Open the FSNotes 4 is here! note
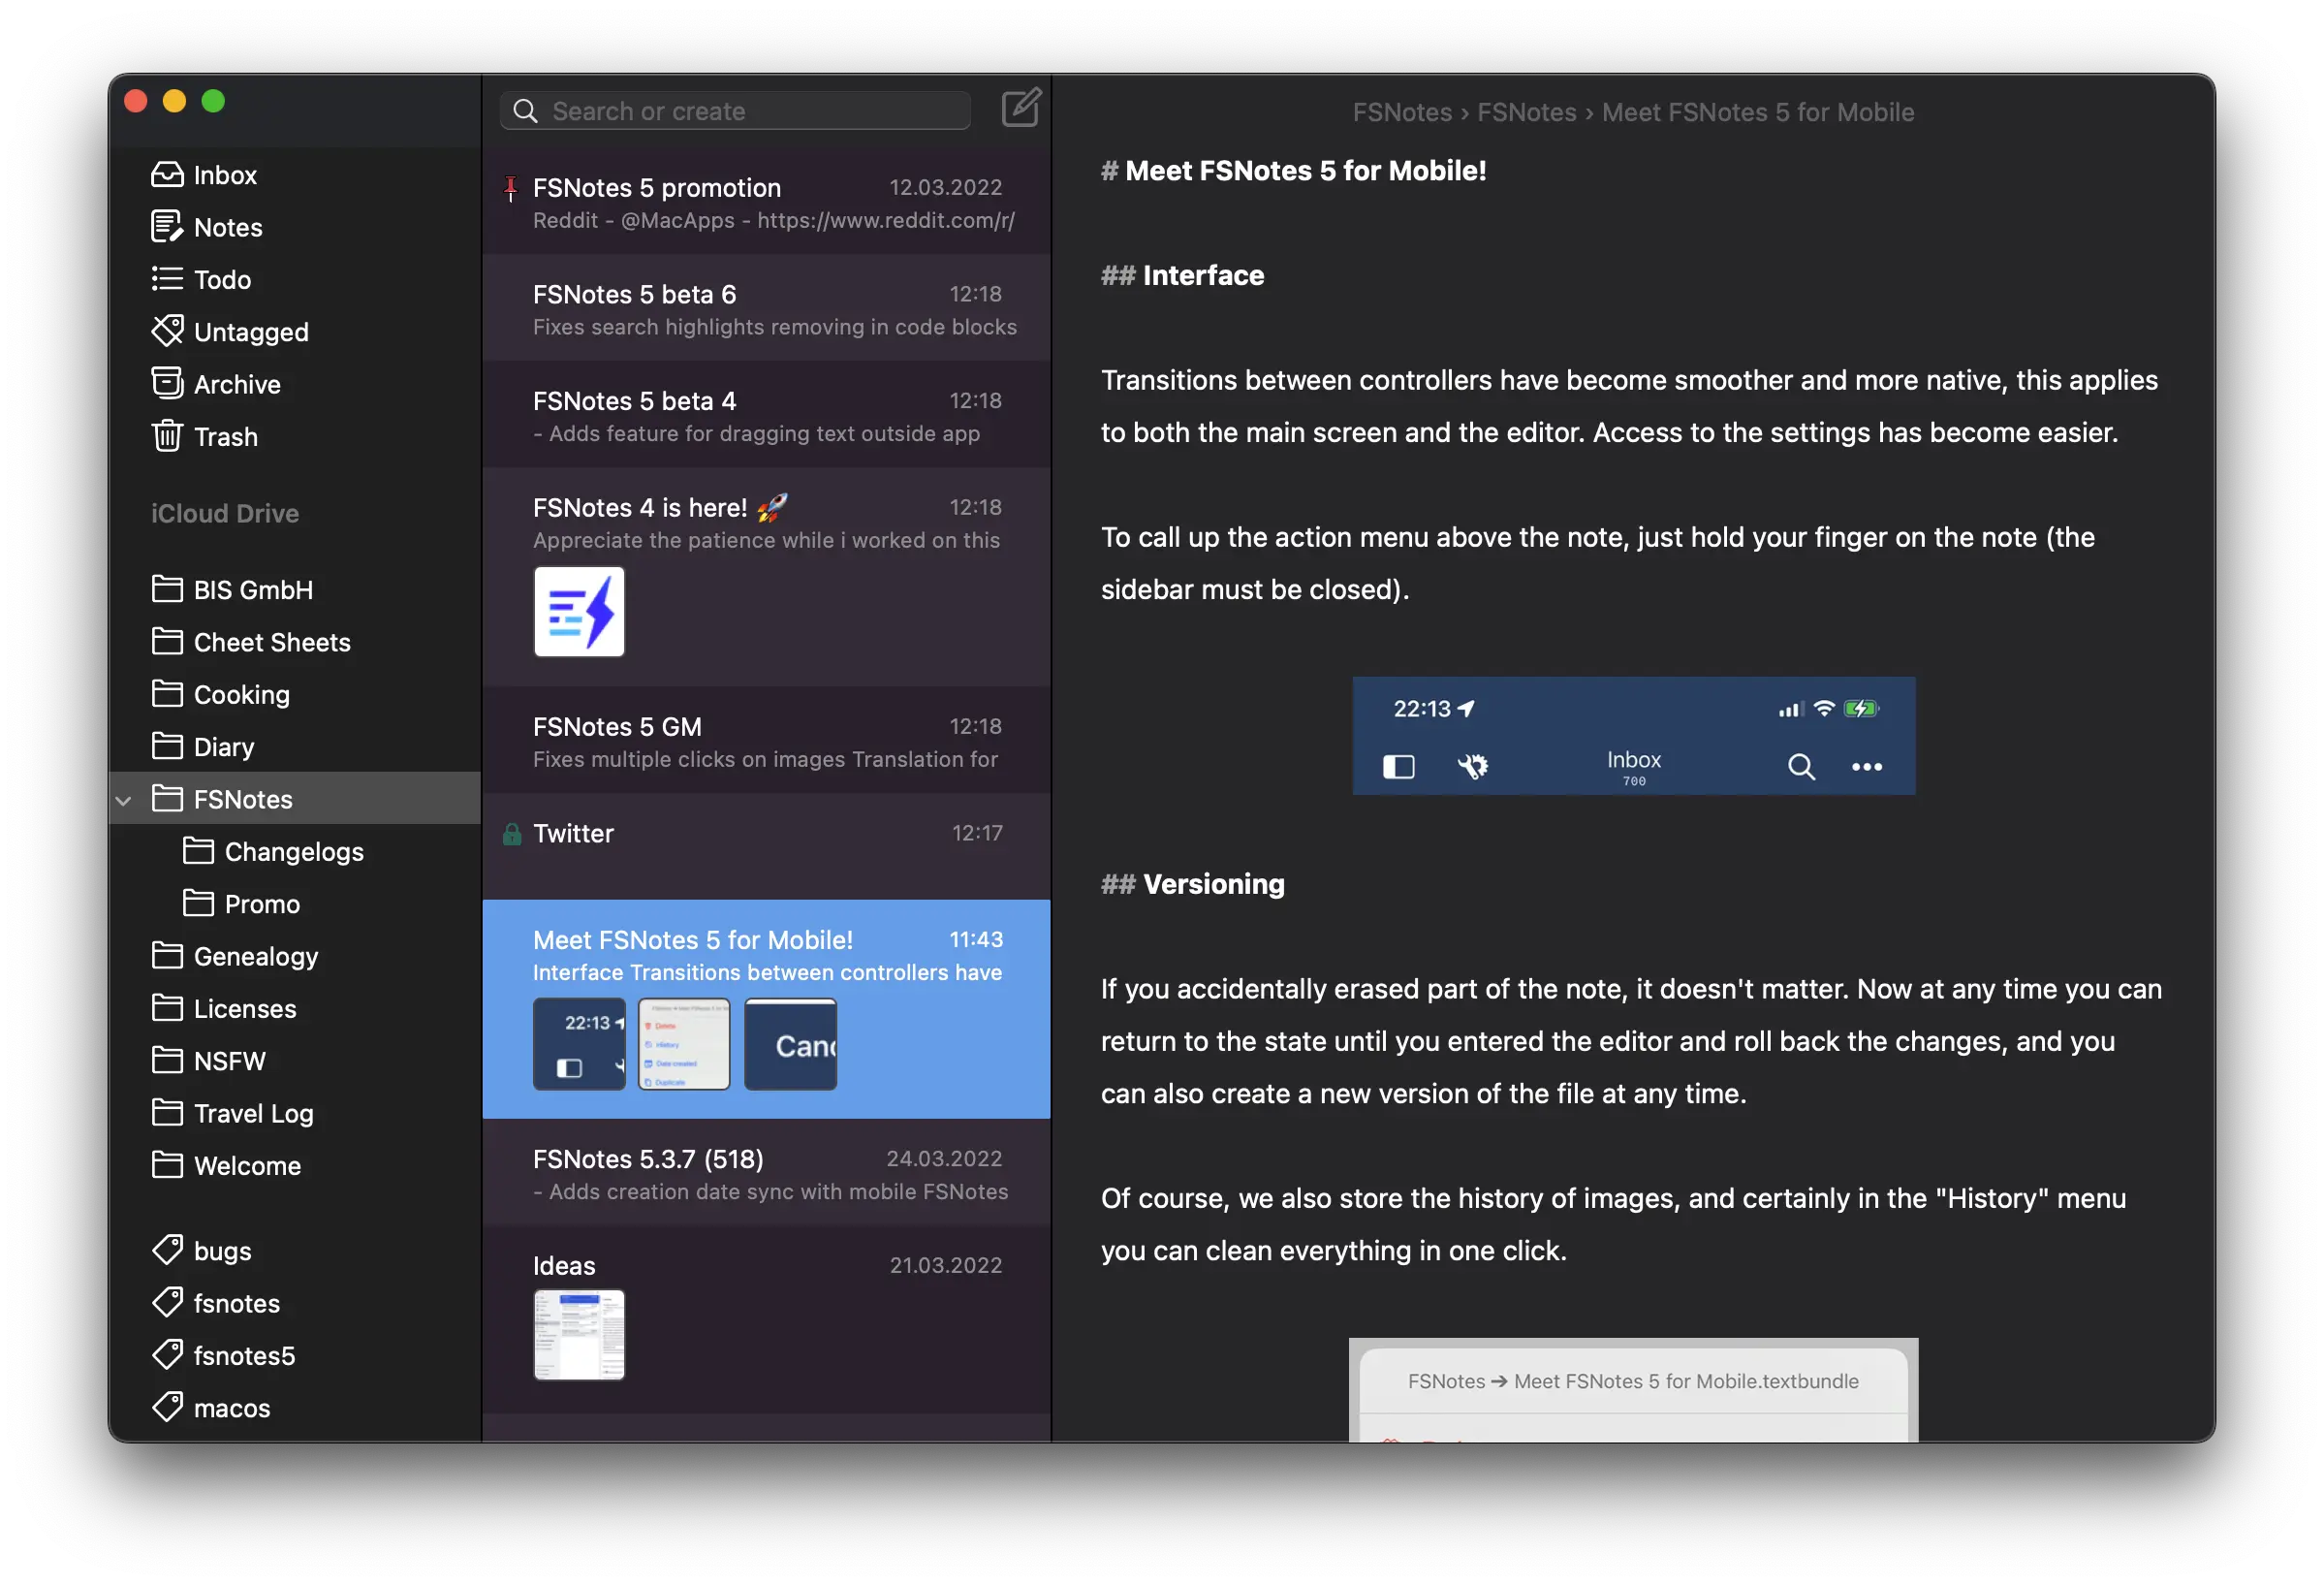The width and height of the screenshot is (2324, 1586). click(766, 578)
